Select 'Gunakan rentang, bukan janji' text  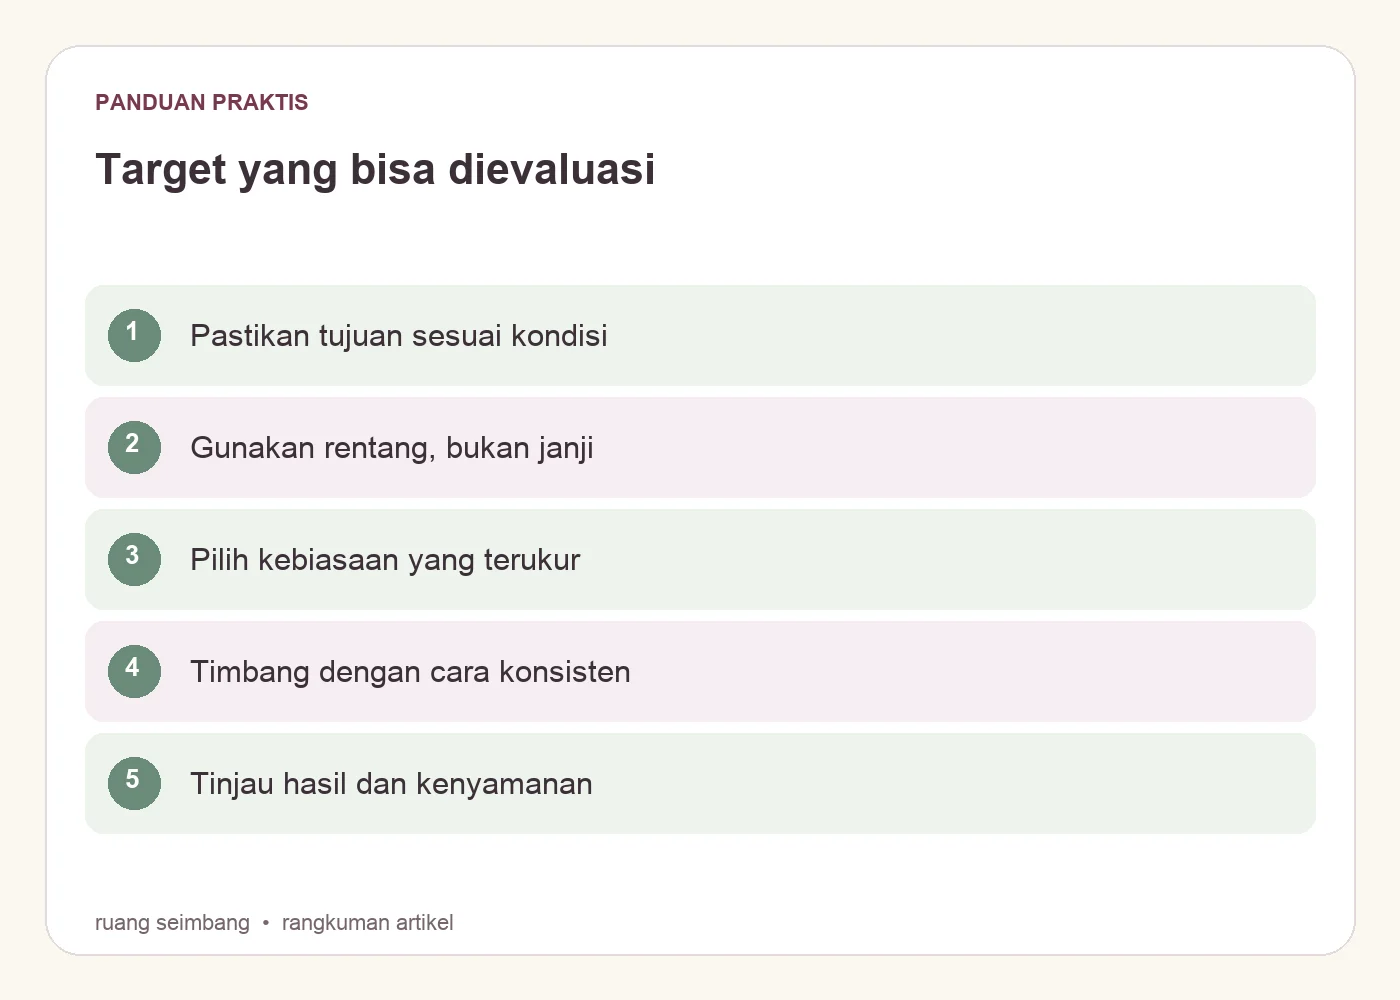pos(392,448)
